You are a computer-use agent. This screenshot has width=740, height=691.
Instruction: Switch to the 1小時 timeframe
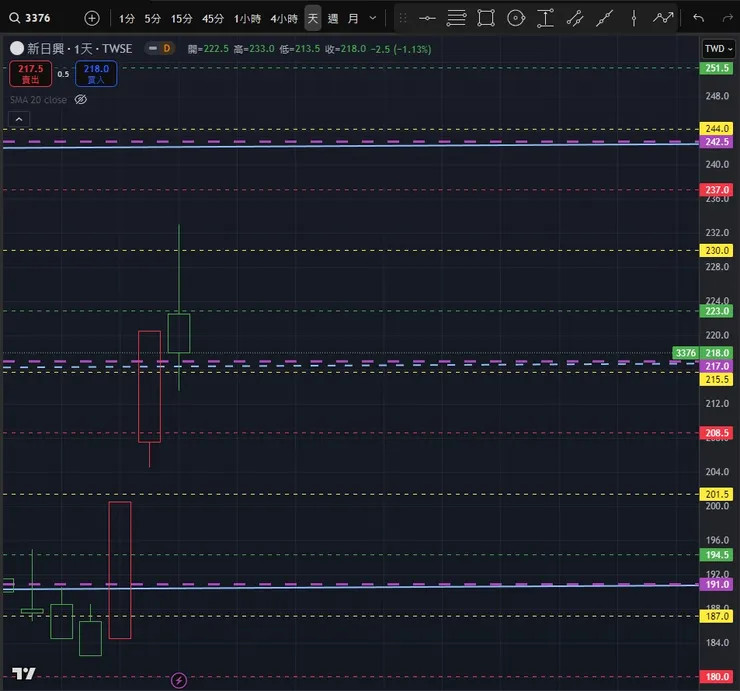click(247, 19)
